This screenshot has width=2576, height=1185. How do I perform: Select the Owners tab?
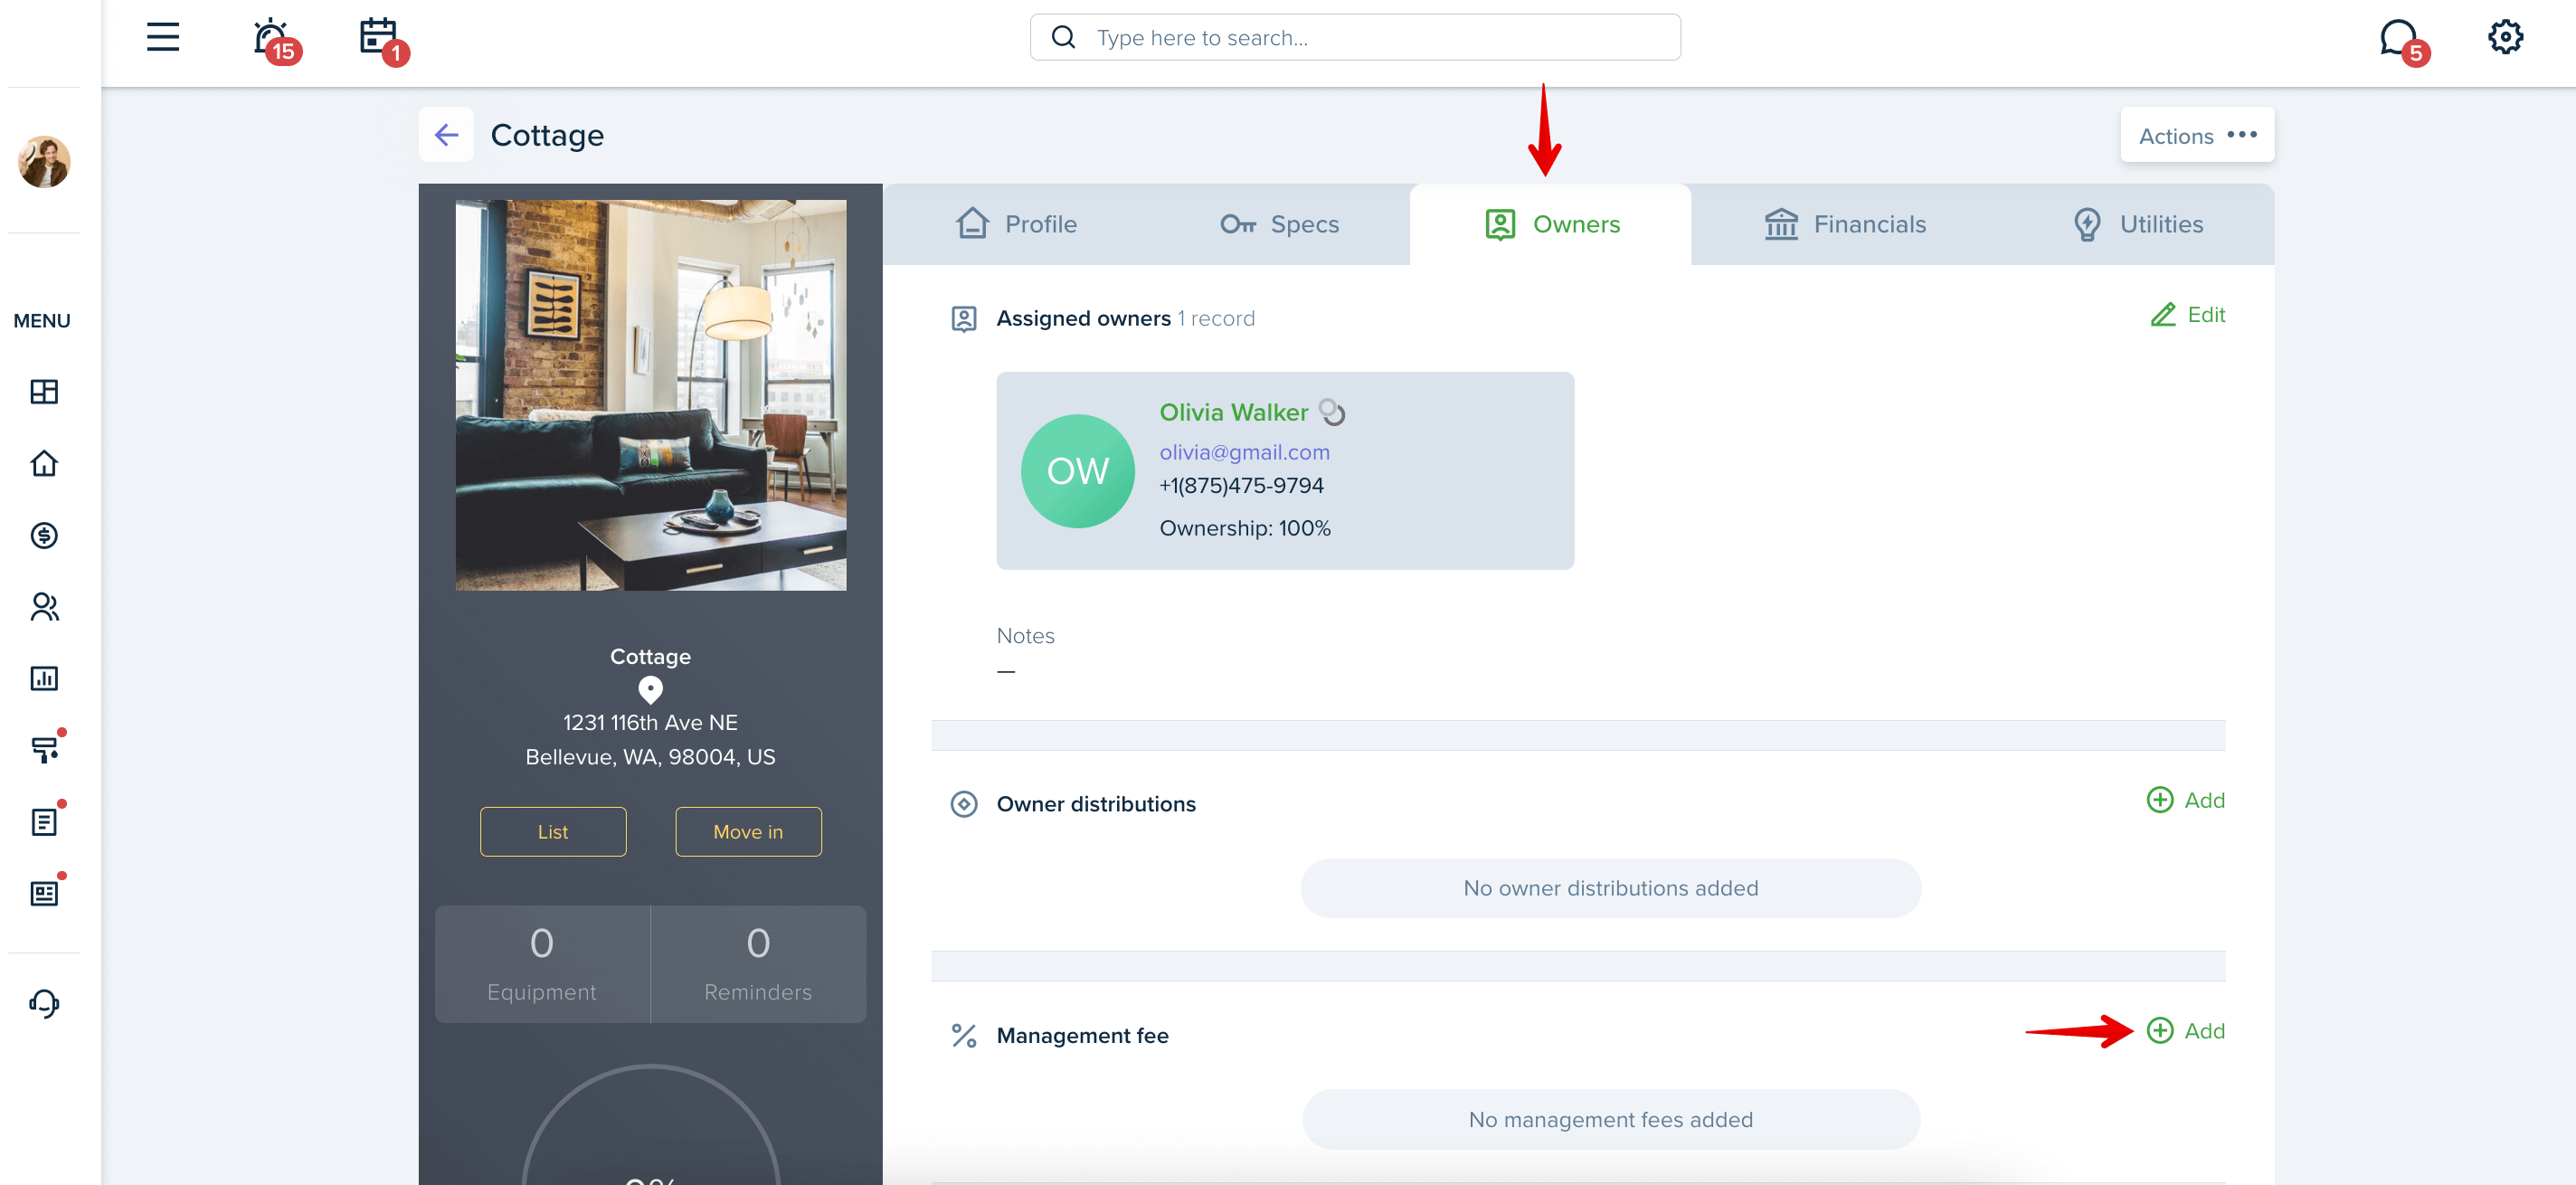click(x=1551, y=224)
